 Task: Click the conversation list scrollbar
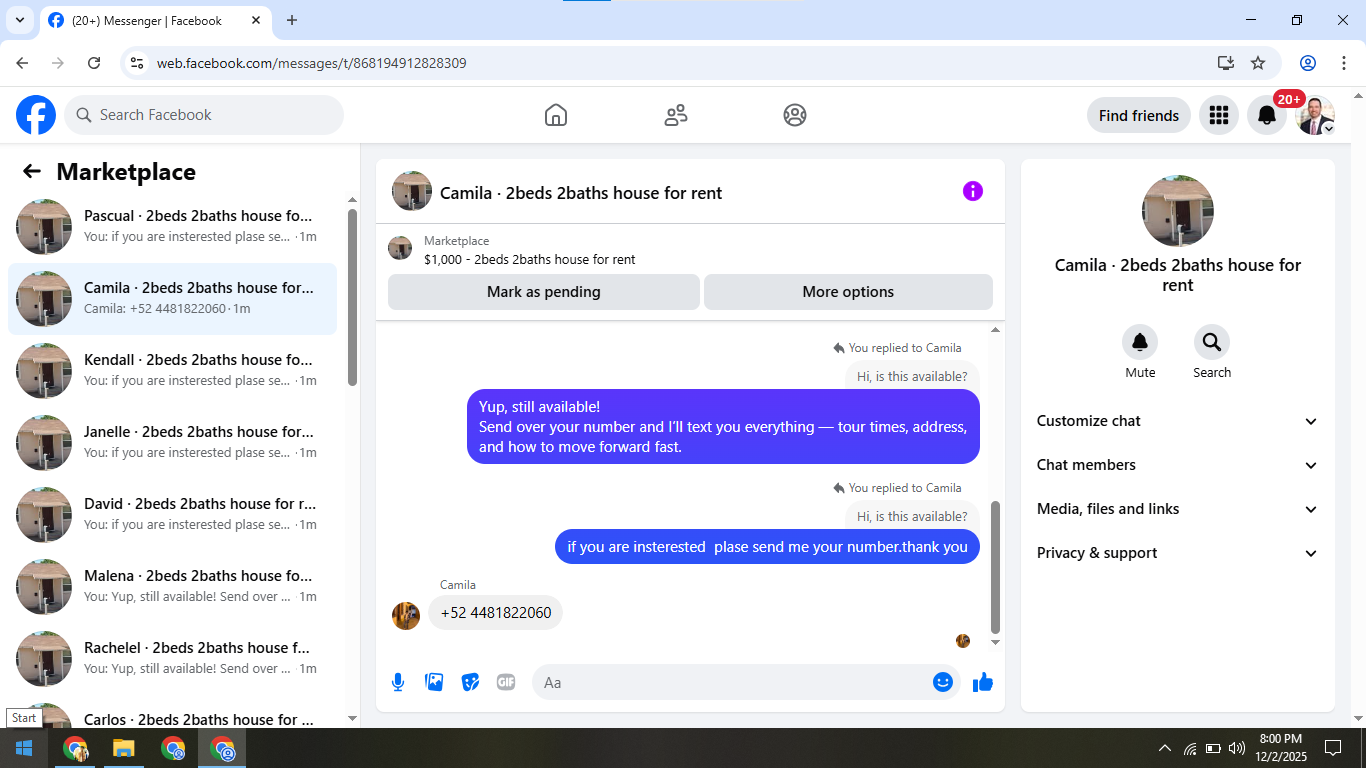(352, 297)
